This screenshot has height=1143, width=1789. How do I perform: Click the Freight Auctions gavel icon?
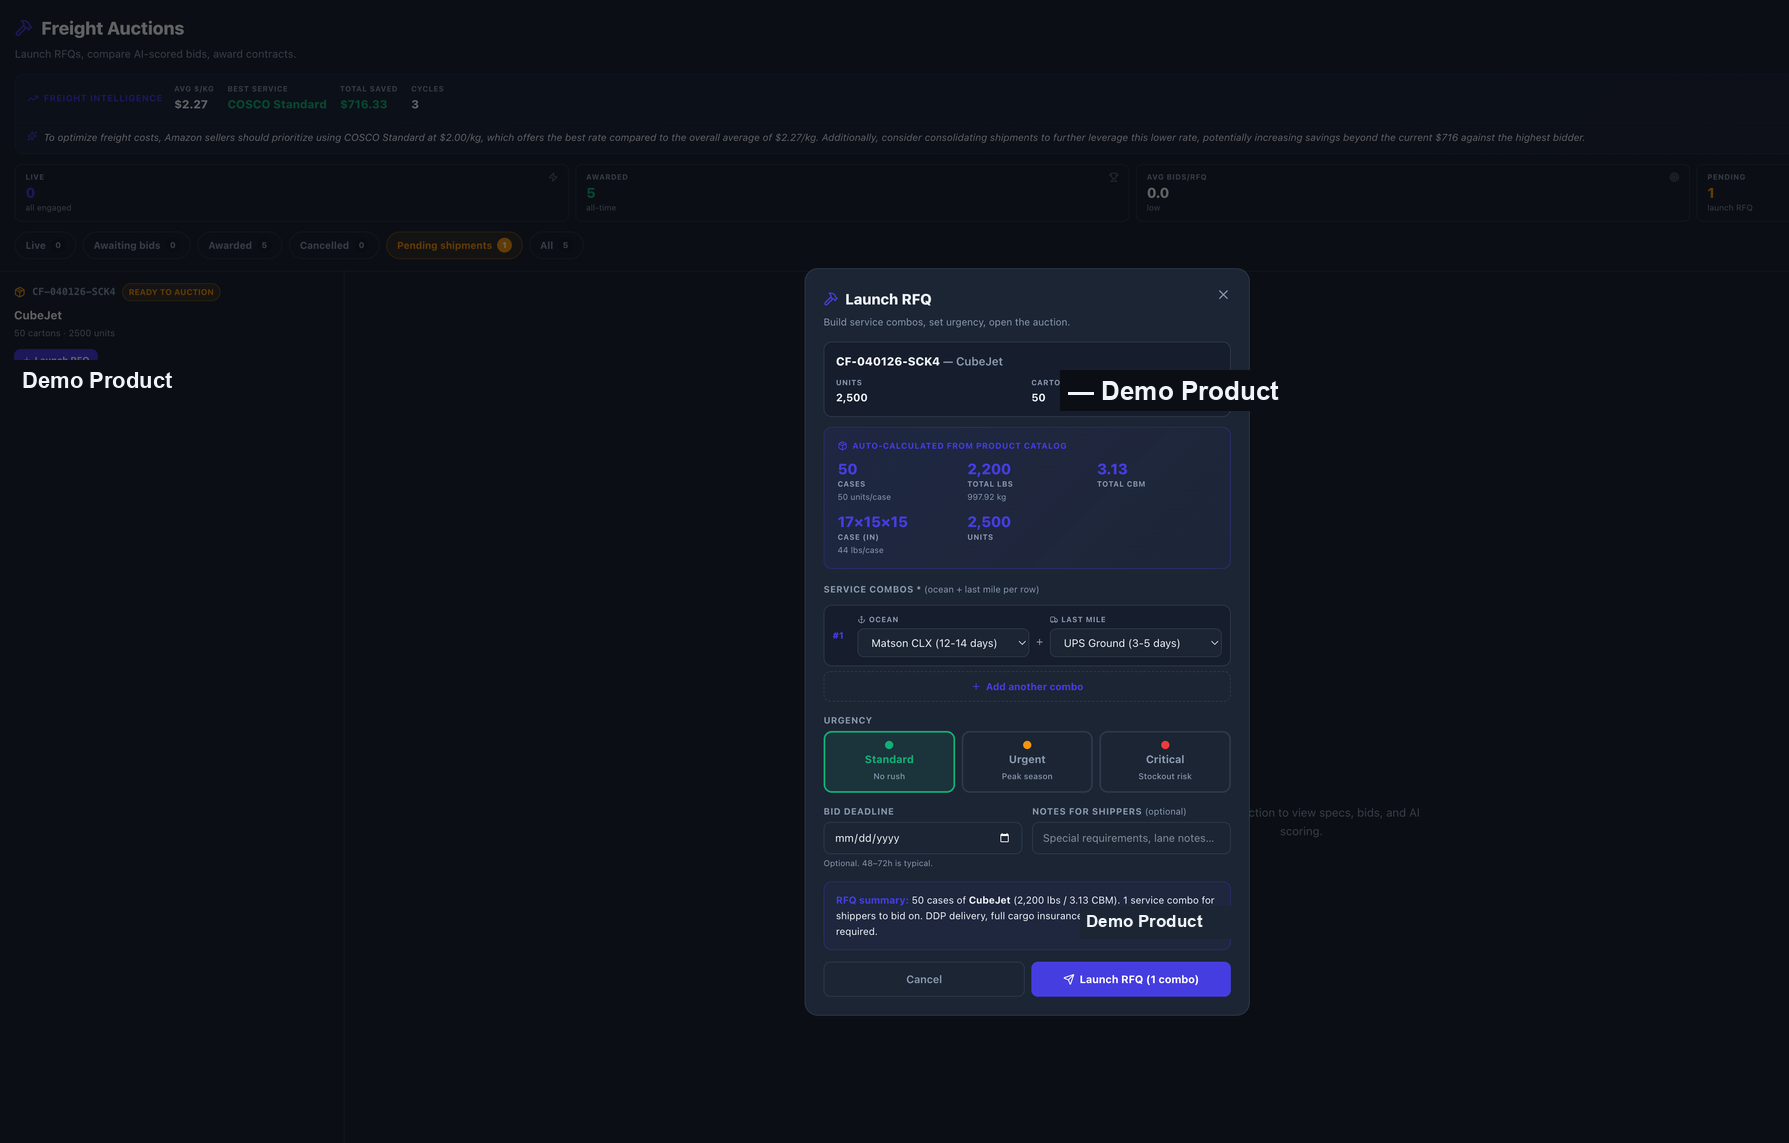coord(24,28)
